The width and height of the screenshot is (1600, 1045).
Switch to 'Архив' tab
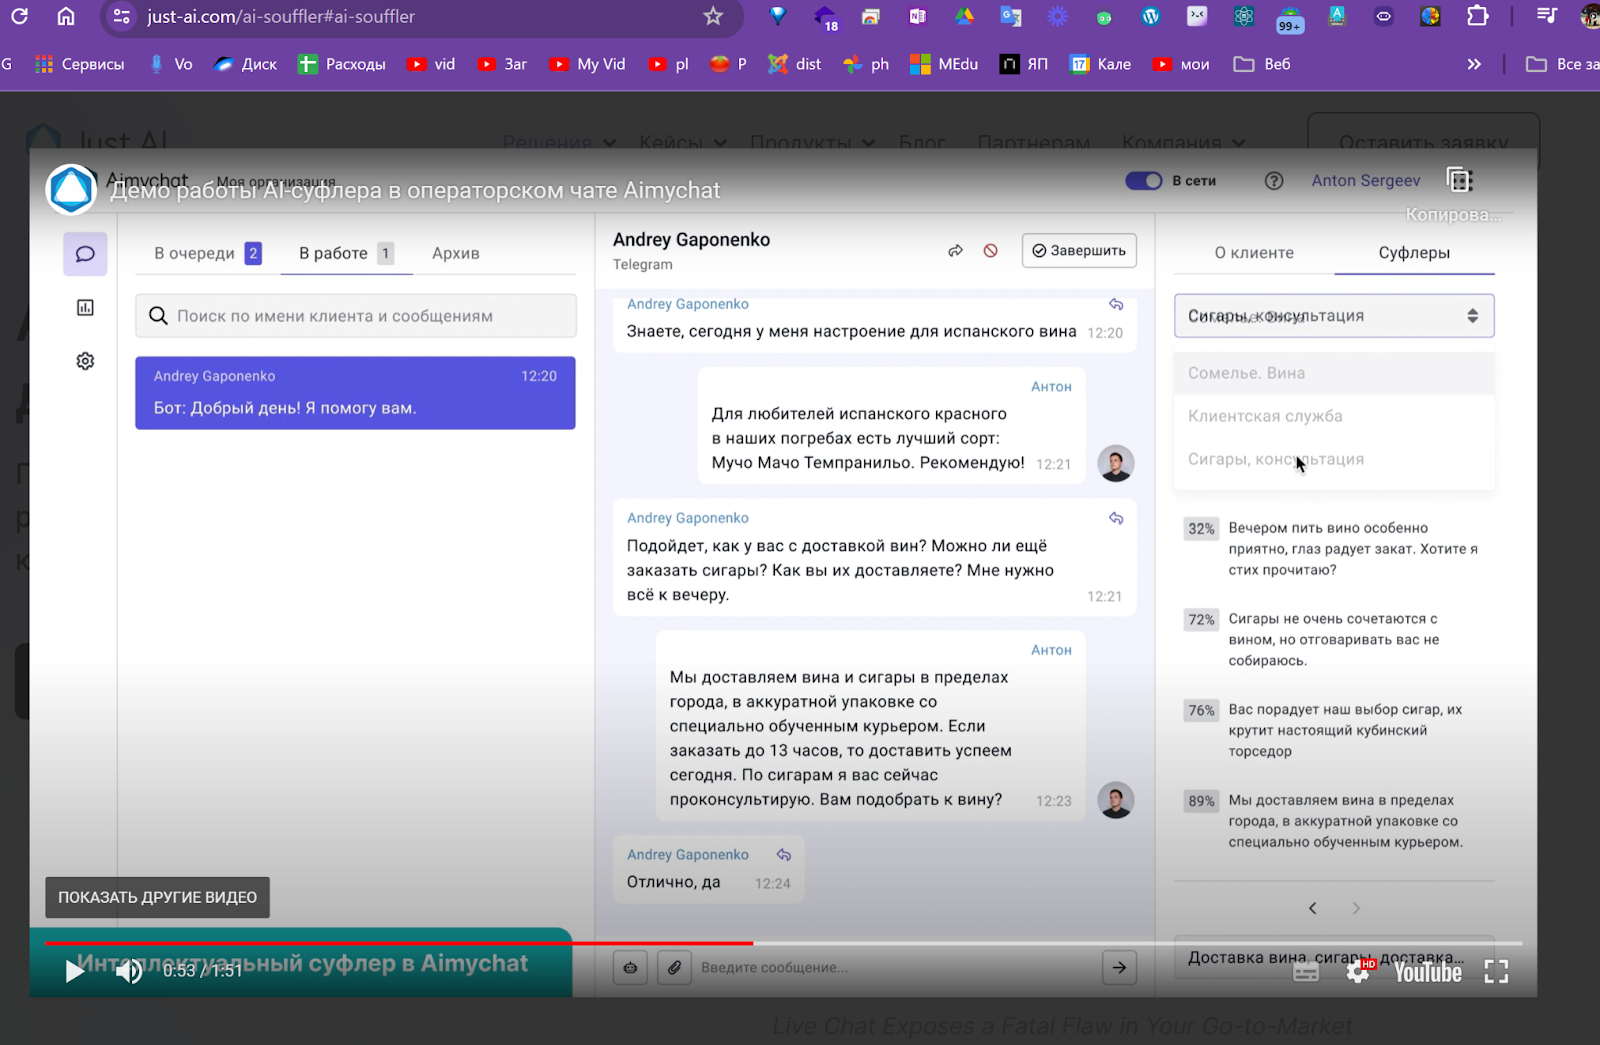tap(455, 253)
